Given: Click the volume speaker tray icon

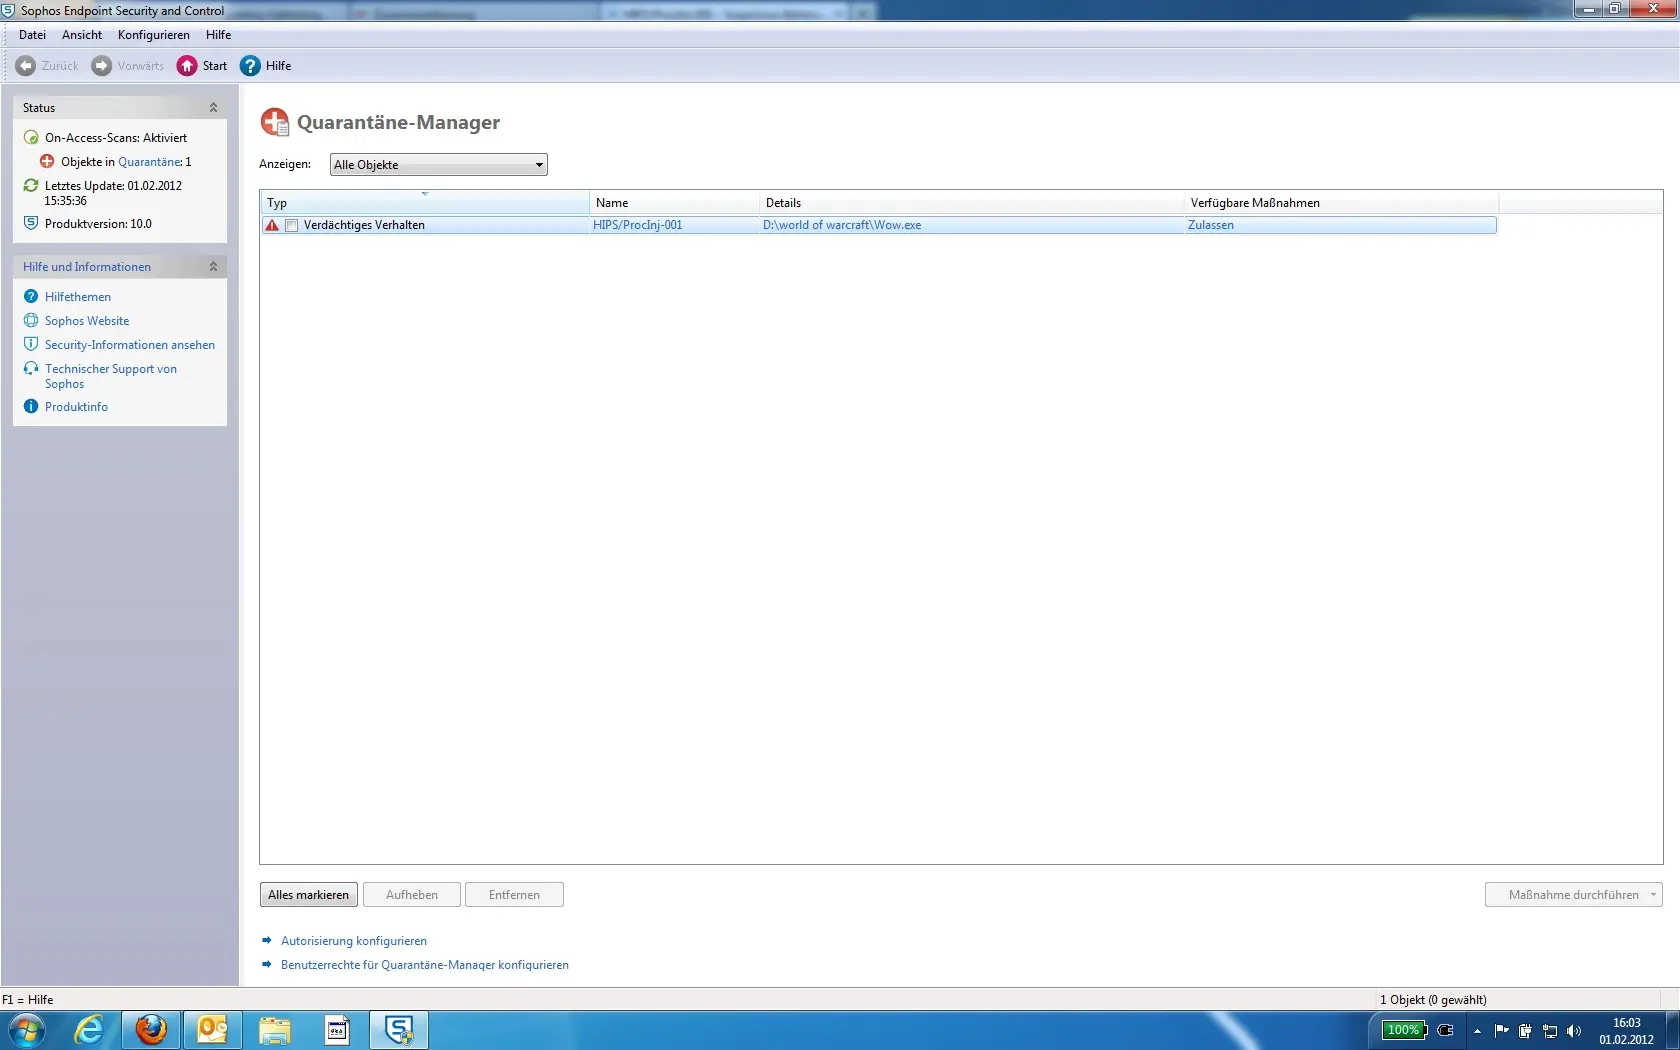Looking at the screenshot, I should [x=1574, y=1031].
